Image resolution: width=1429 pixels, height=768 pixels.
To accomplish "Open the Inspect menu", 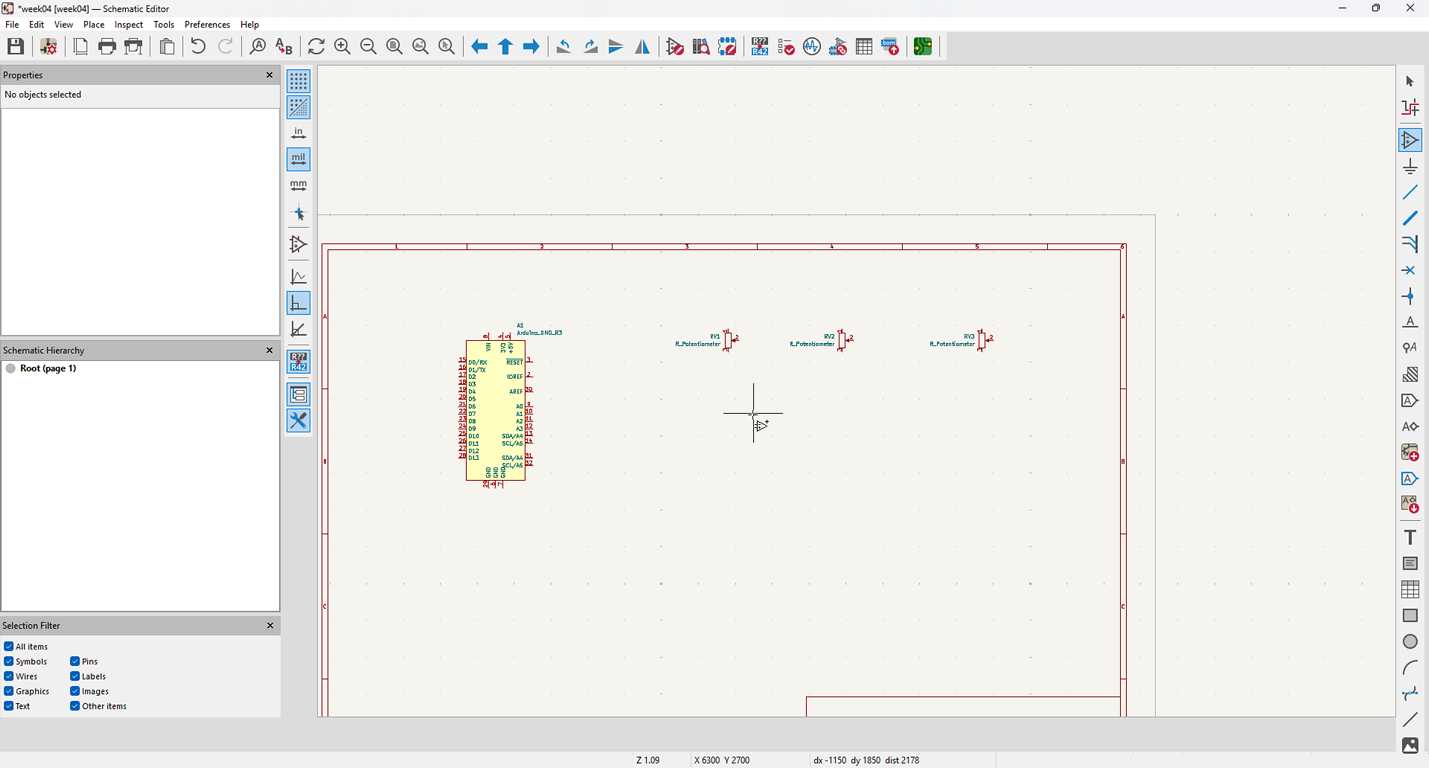I will [x=129, y=24].
